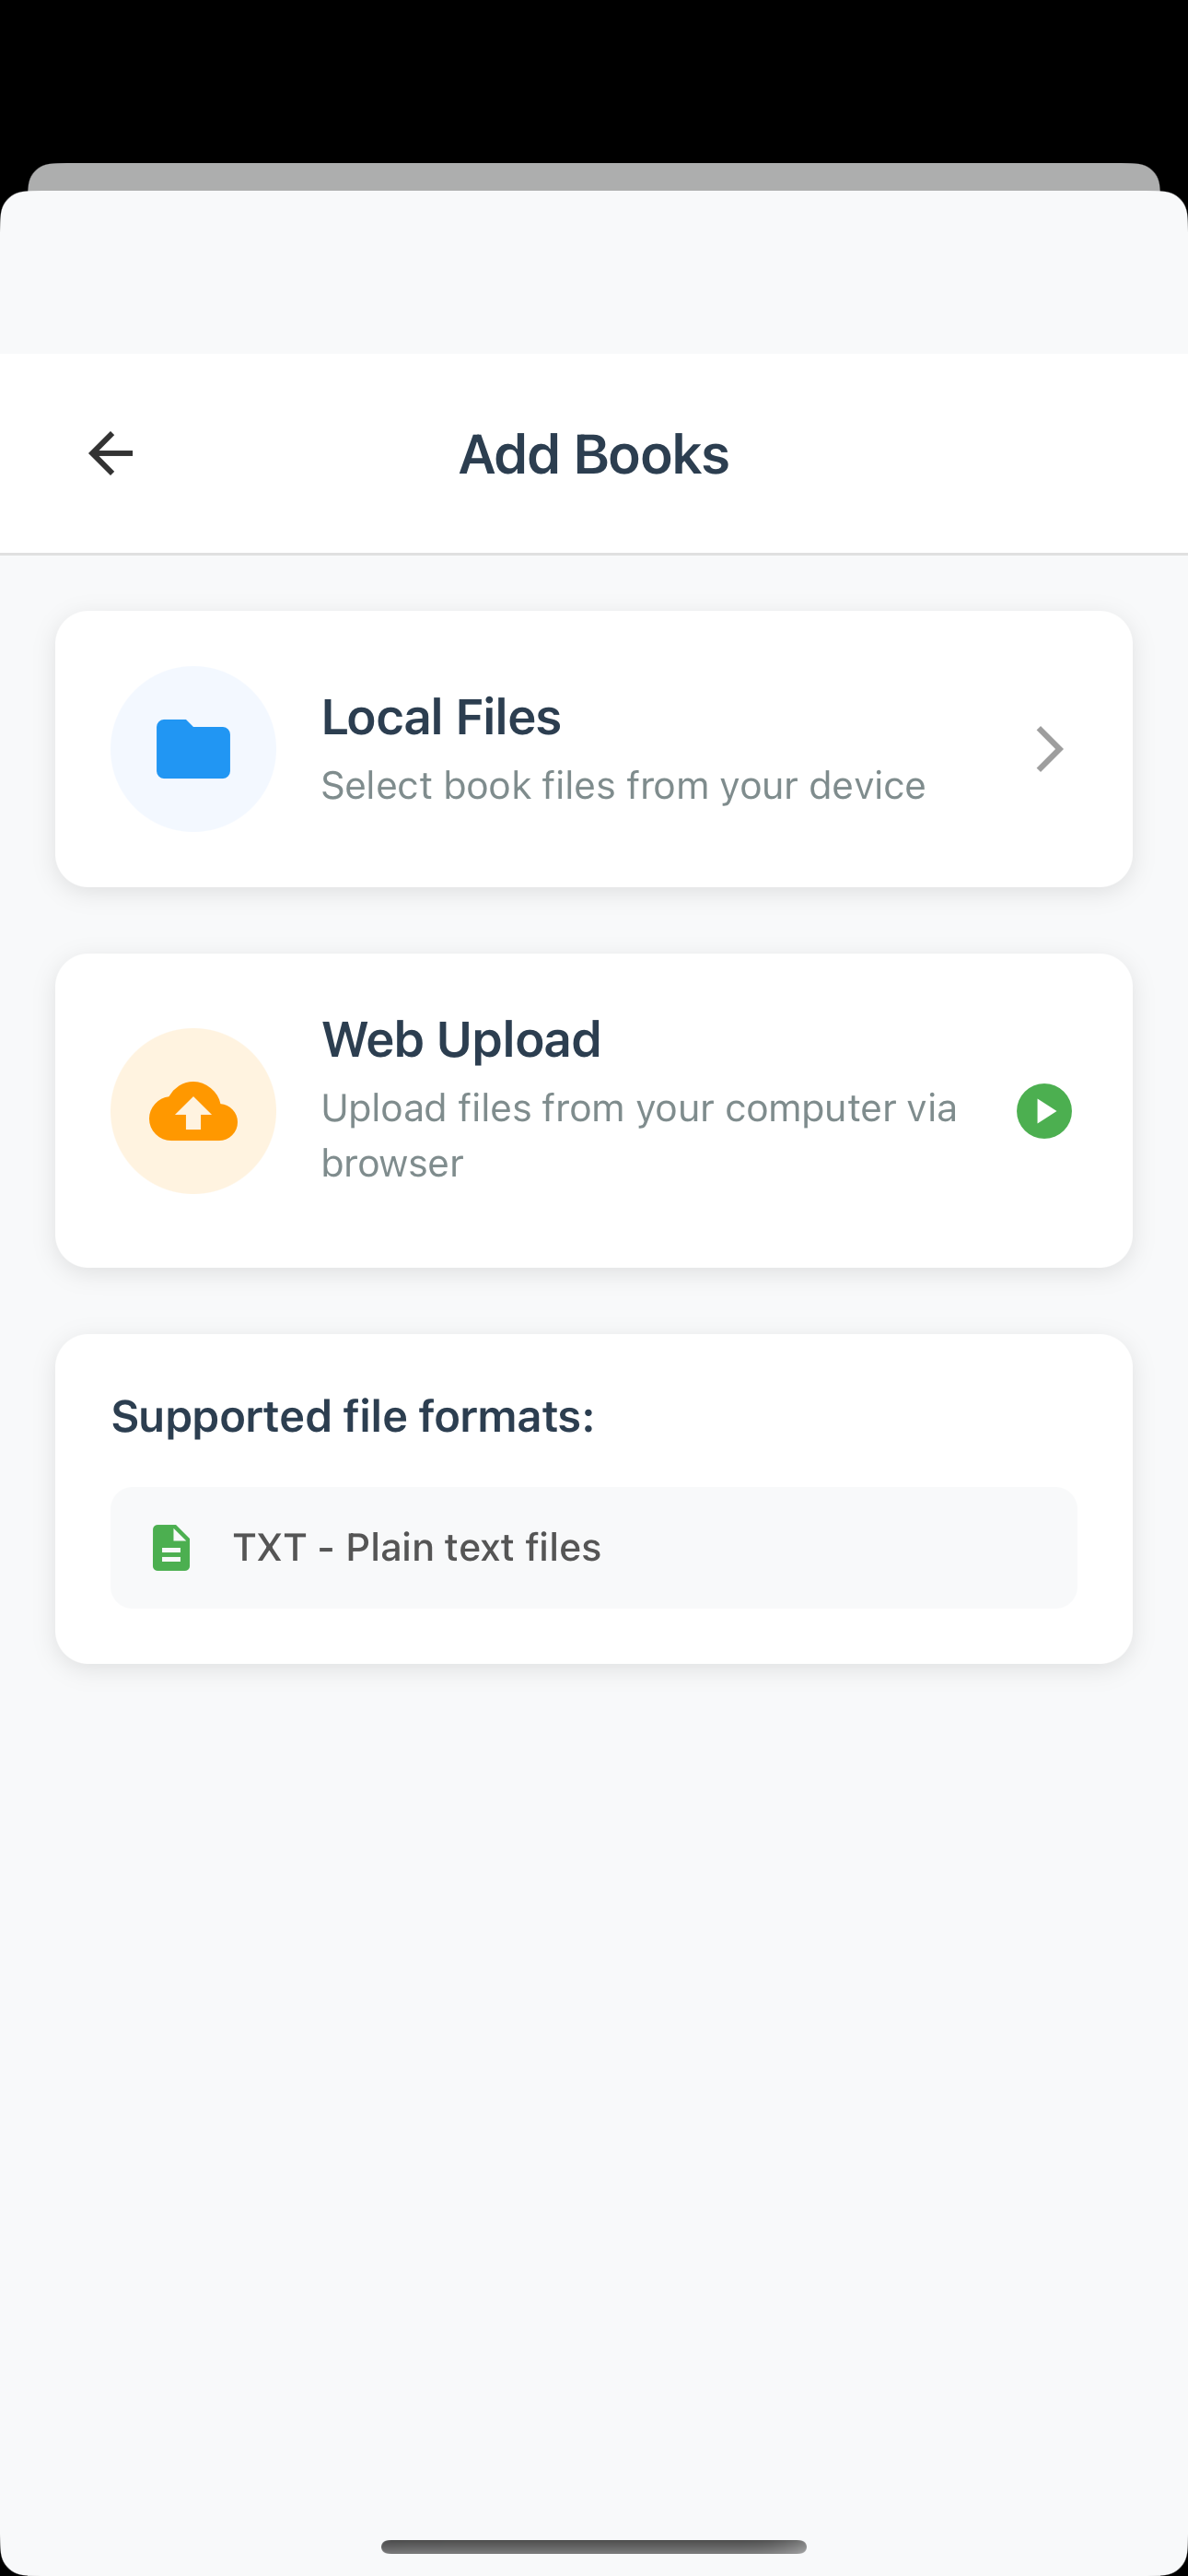Viewport: 1188px width, 2576px height.
Task: Tap the Web Upload cloud icon circle
Action: pos(193,1111)
